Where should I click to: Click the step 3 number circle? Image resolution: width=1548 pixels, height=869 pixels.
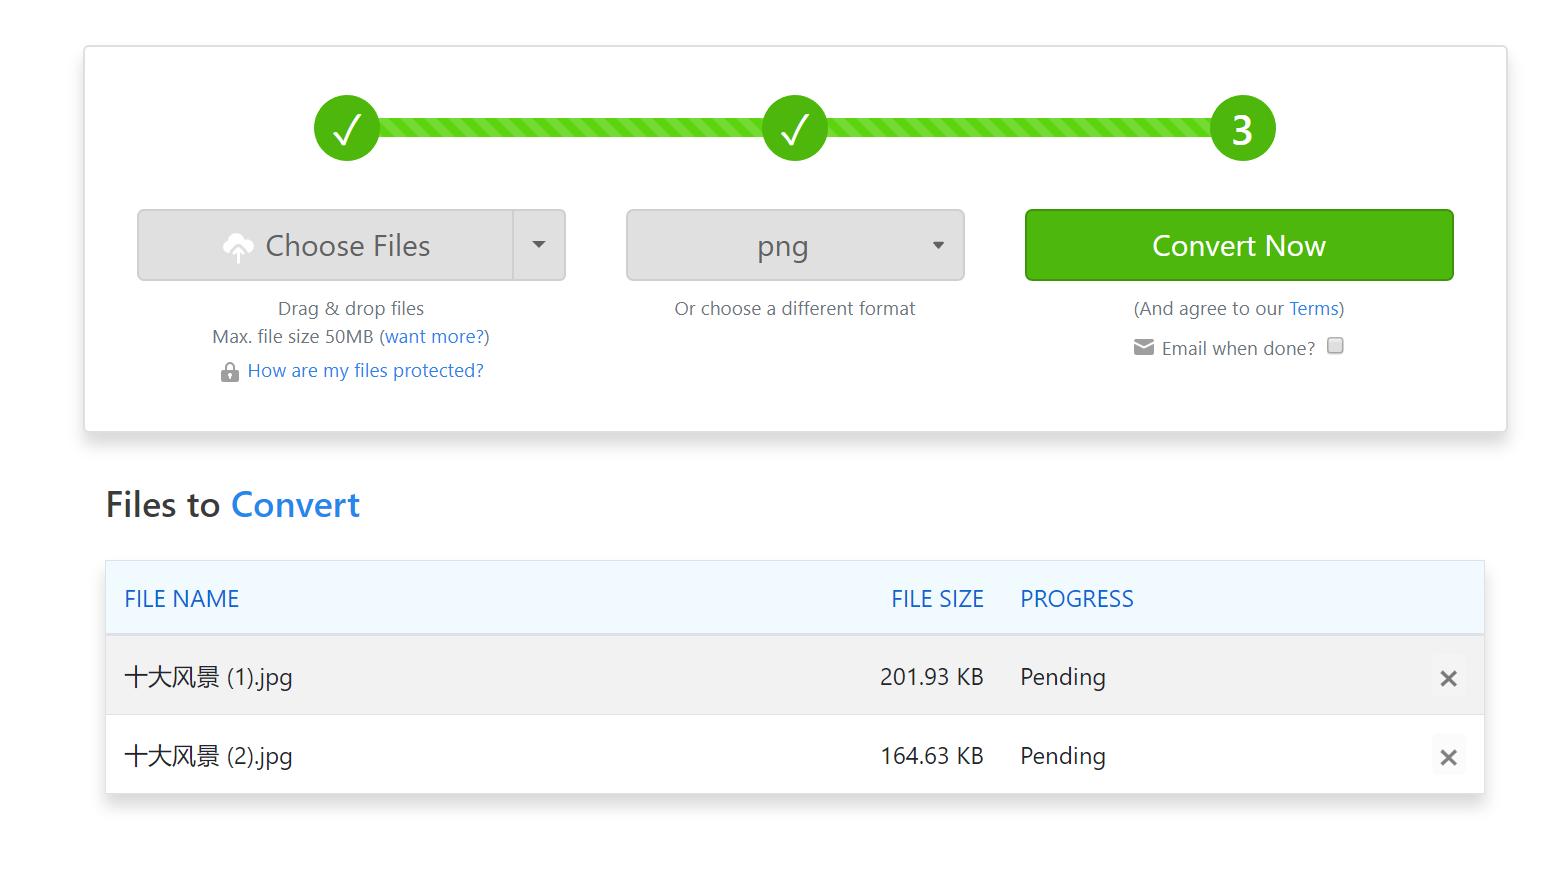1242,128
